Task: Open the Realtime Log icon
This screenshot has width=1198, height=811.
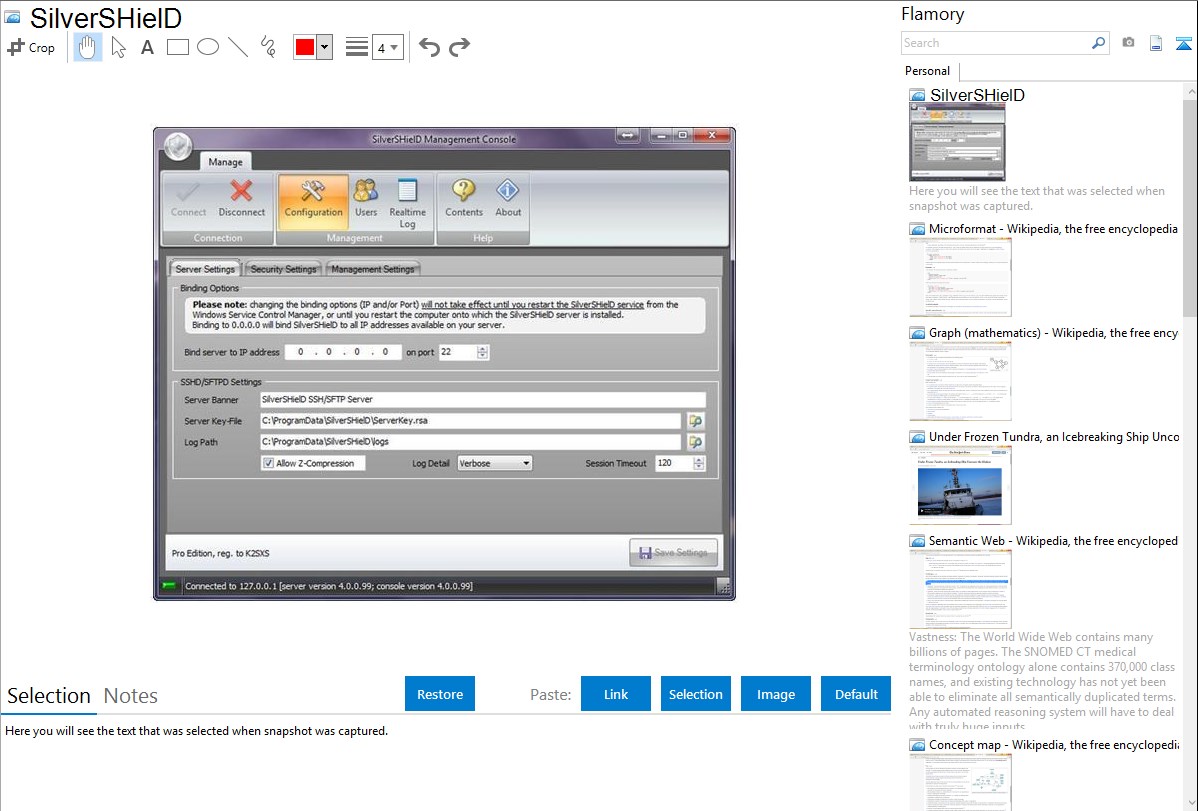Action: coord(407,203)
